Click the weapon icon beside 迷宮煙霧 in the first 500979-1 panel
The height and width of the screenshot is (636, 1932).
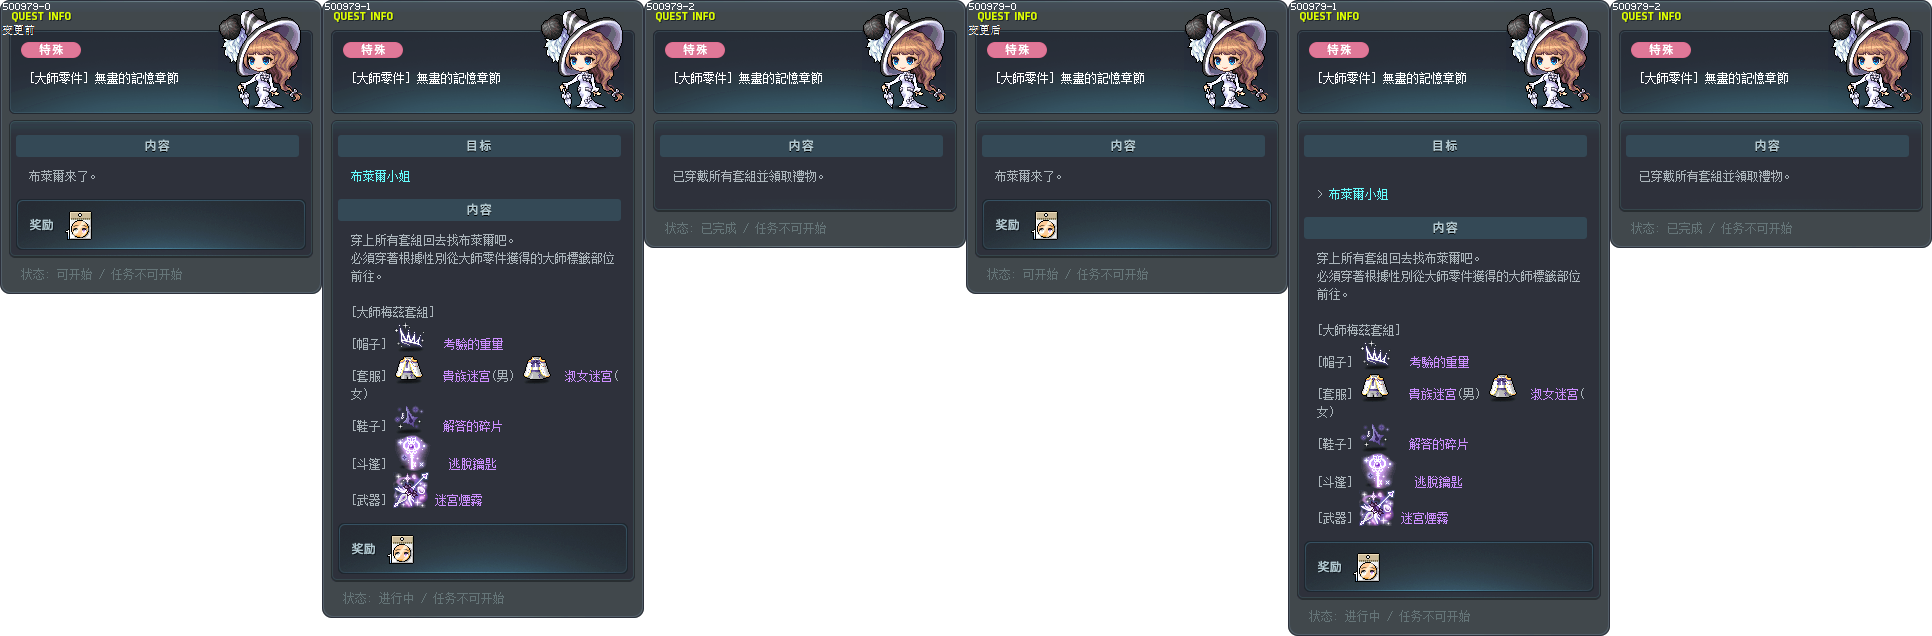(x=410, y=491)
